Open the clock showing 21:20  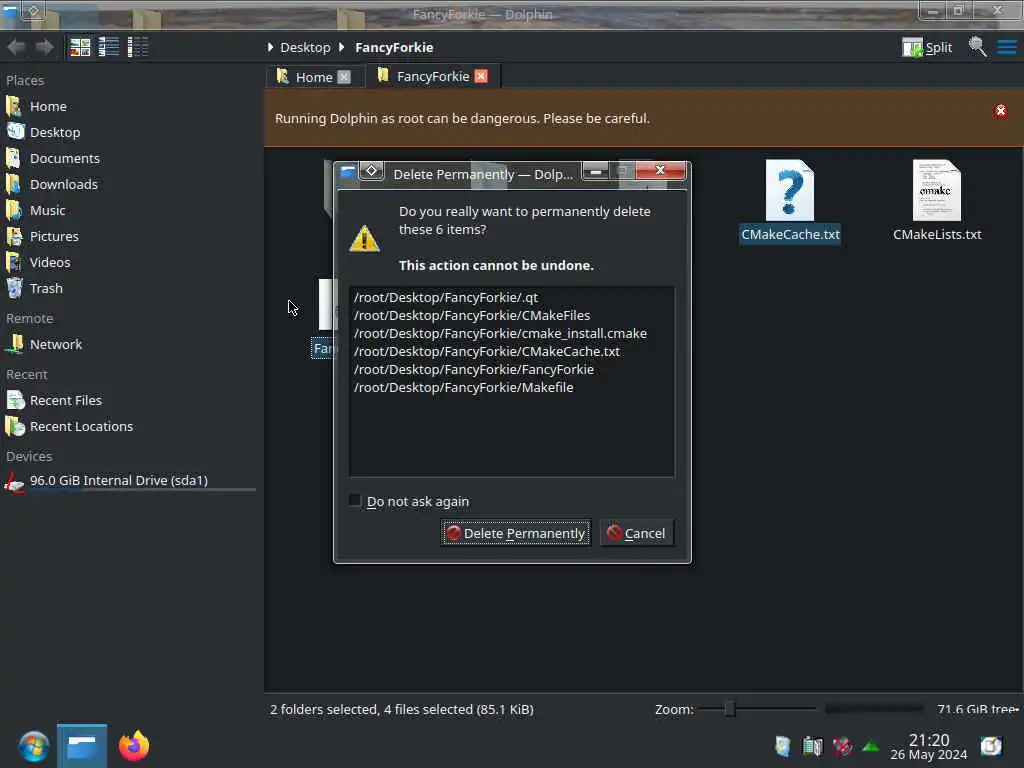(929, 746)
